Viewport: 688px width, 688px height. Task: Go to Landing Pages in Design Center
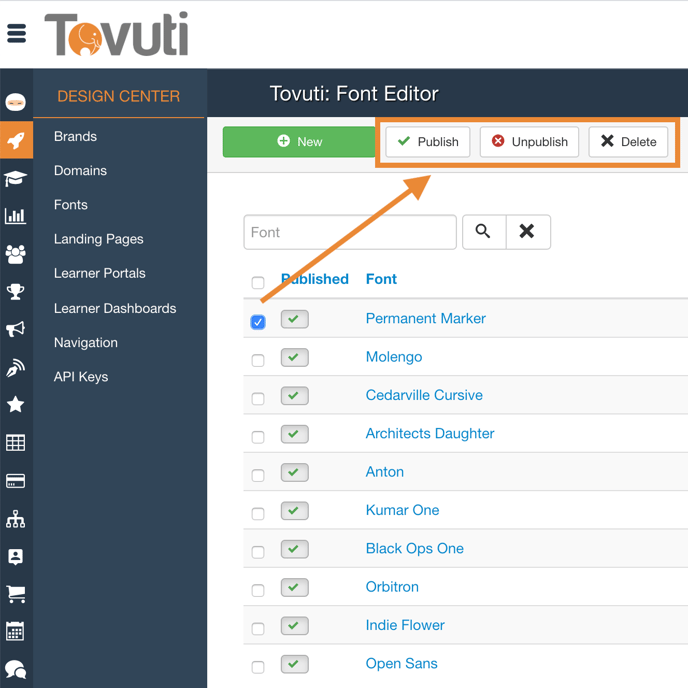click(98, 239)
